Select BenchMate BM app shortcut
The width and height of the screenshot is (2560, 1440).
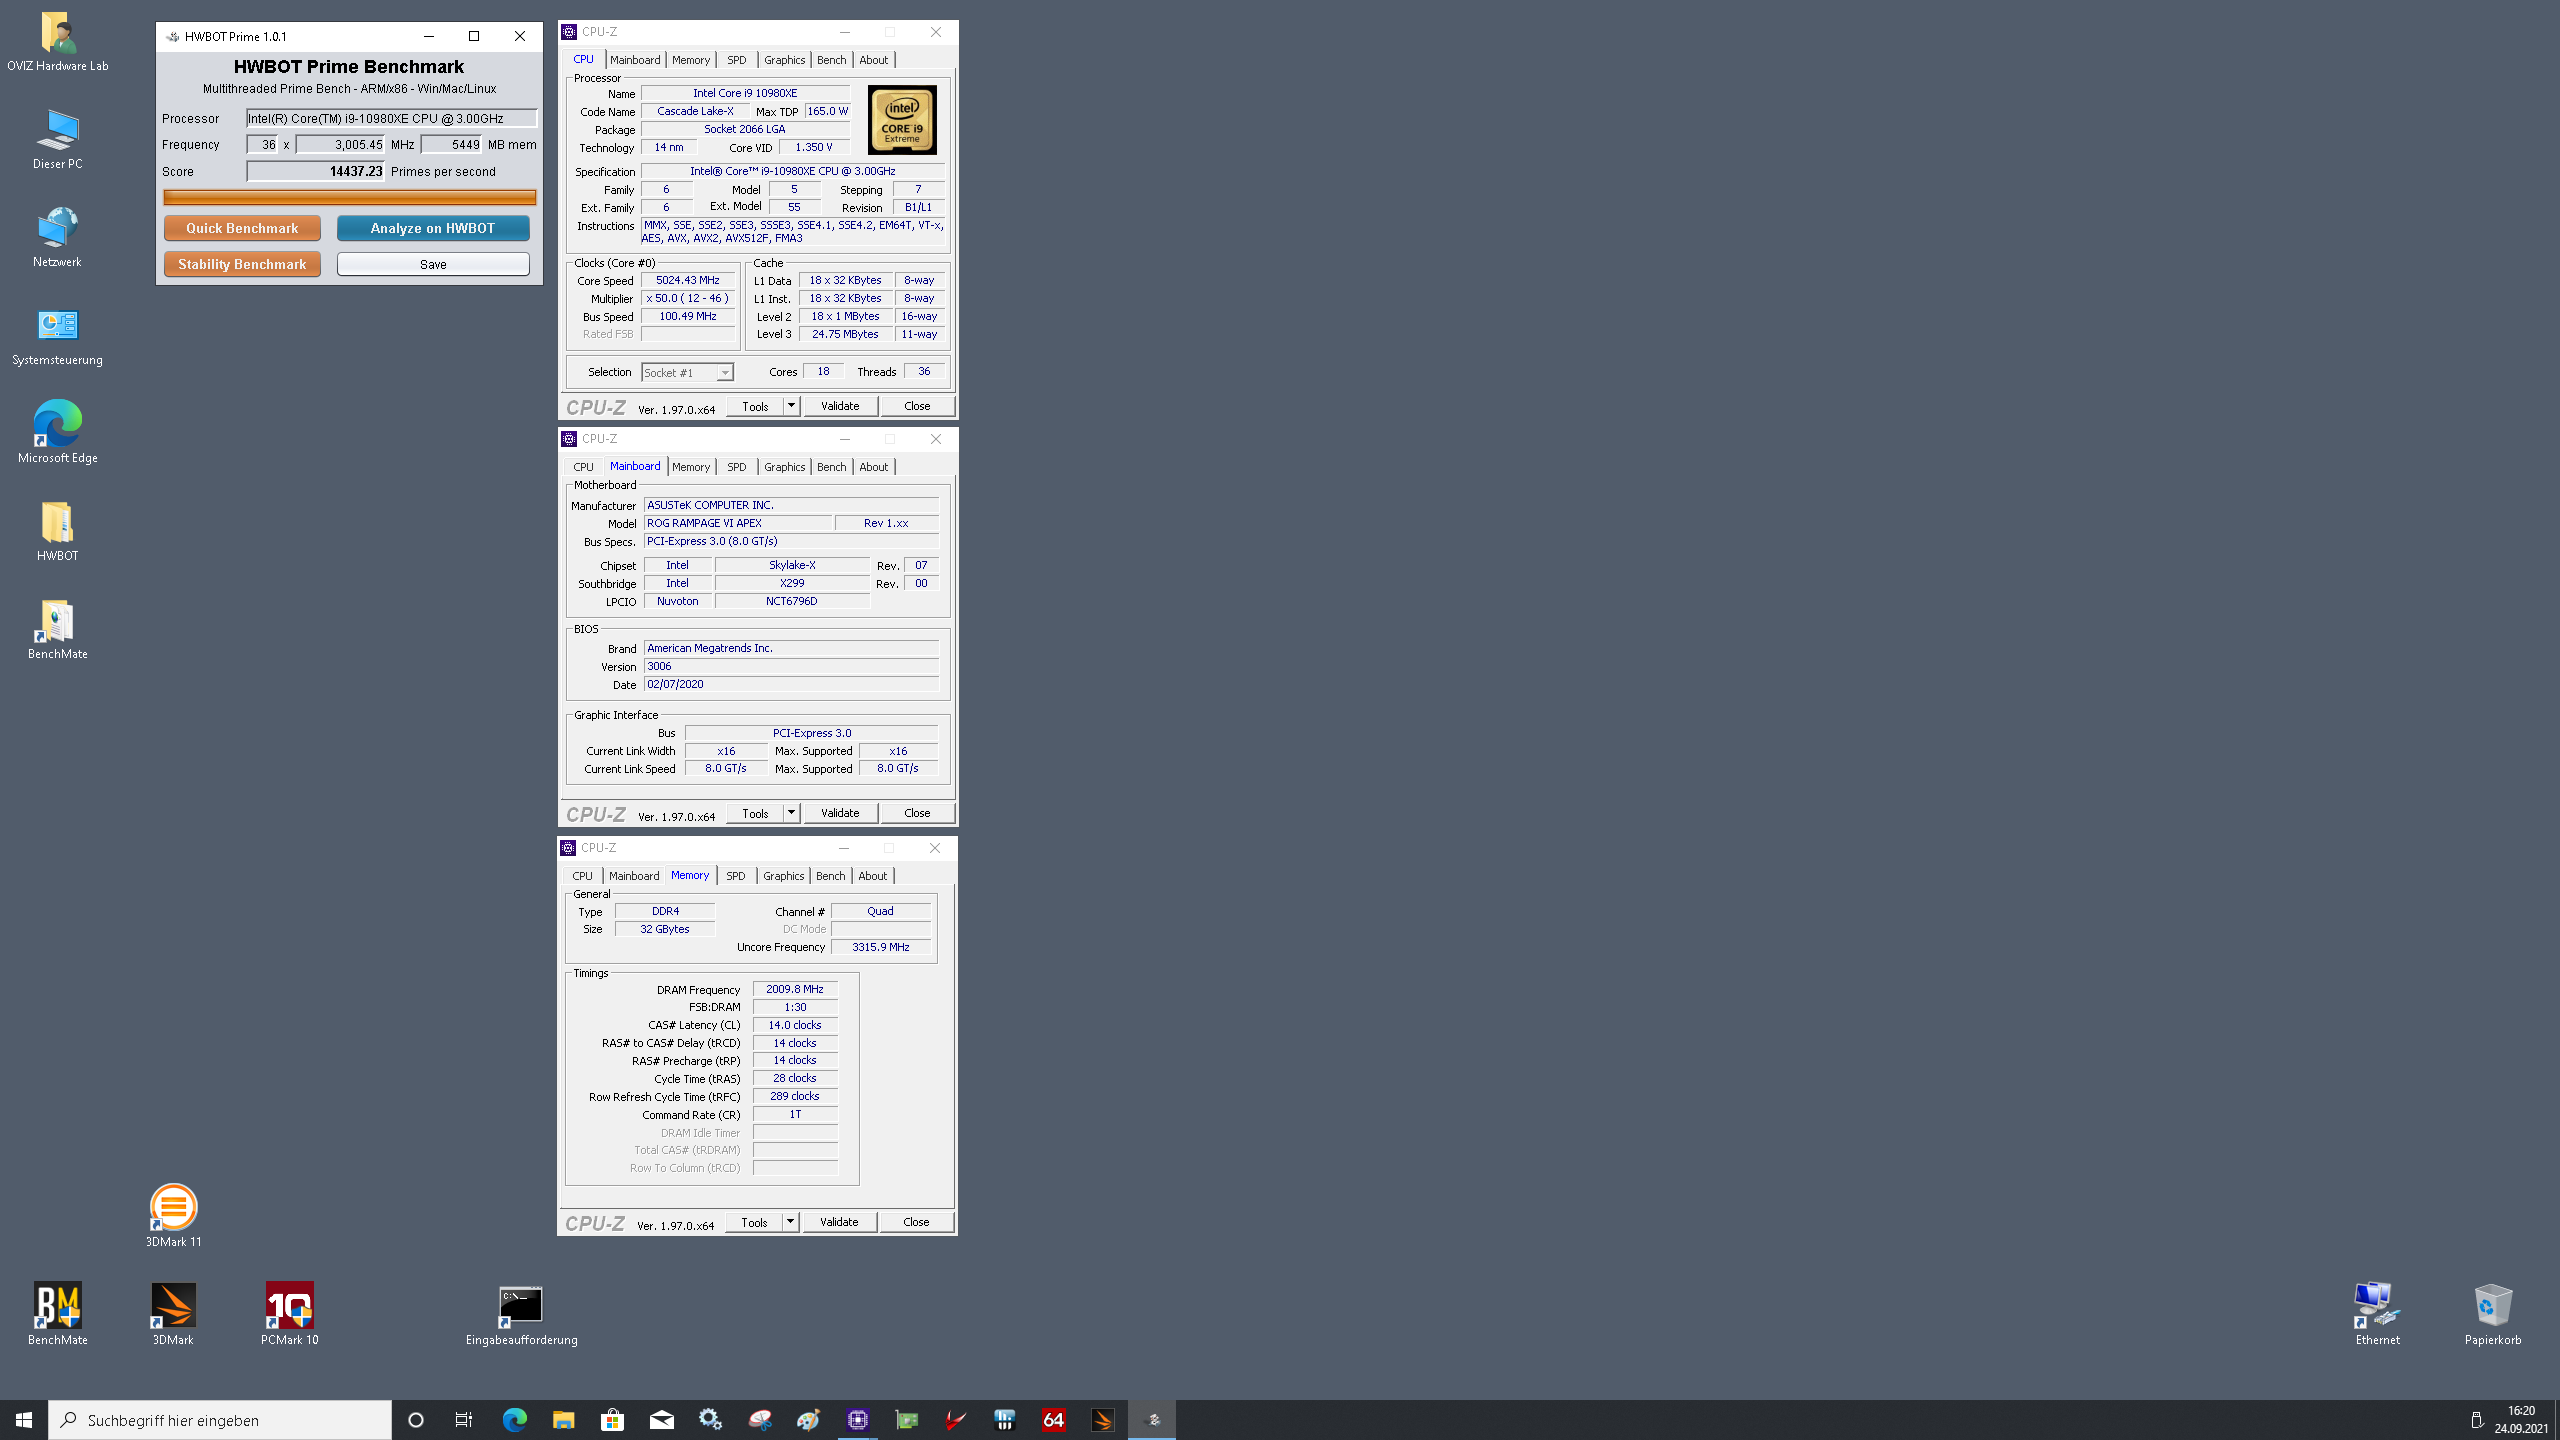click(57, 1315)
